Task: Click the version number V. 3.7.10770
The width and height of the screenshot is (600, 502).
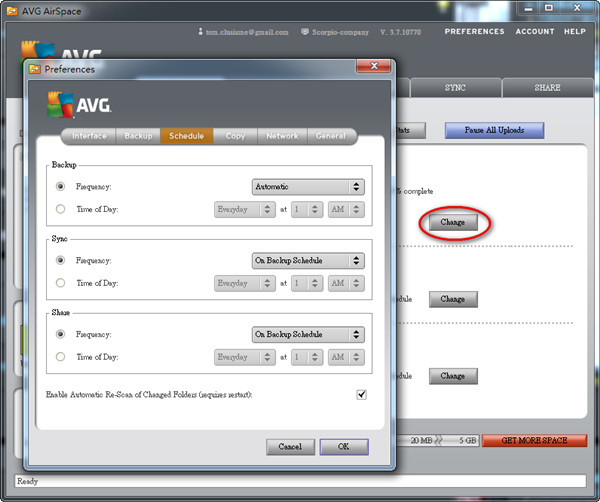Action: pyautogui.click(x=401, y=32)
